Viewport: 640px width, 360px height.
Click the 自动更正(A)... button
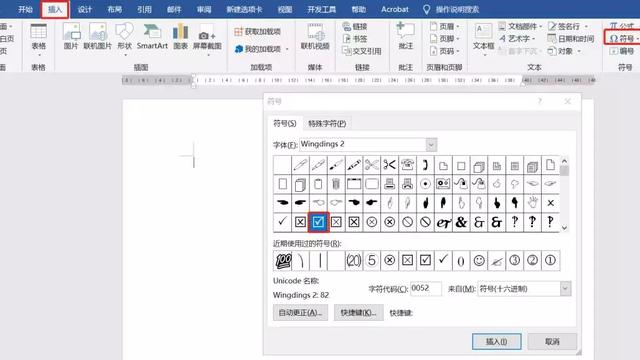click(x=300, y=313)
